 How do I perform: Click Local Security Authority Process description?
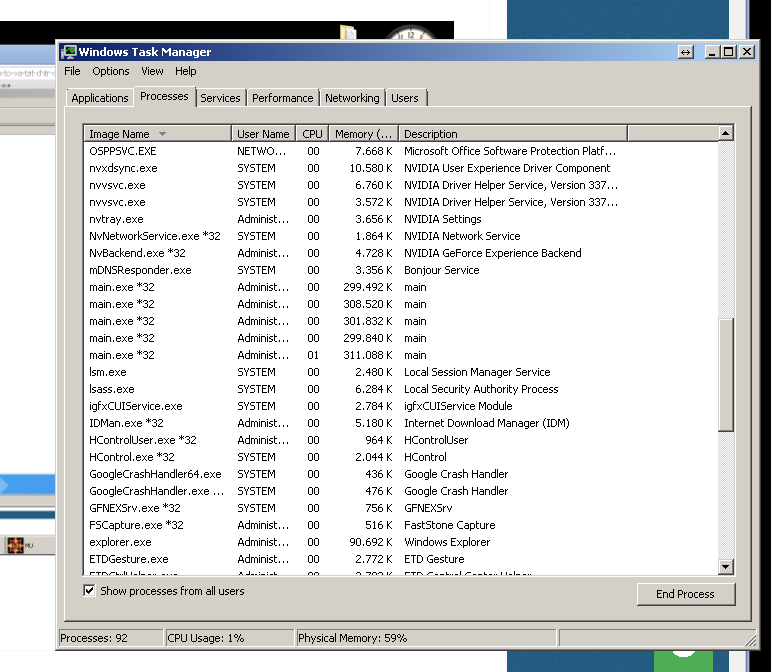tap(481, 389)
